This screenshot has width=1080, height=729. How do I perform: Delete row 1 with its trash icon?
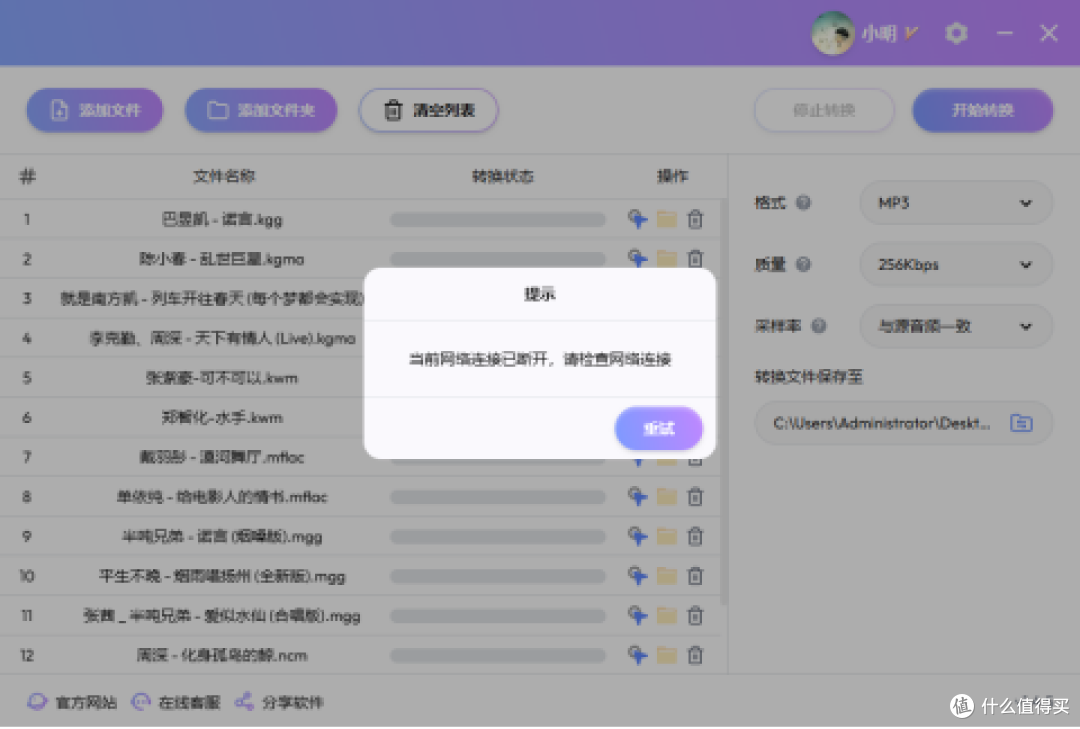[695, 220]
